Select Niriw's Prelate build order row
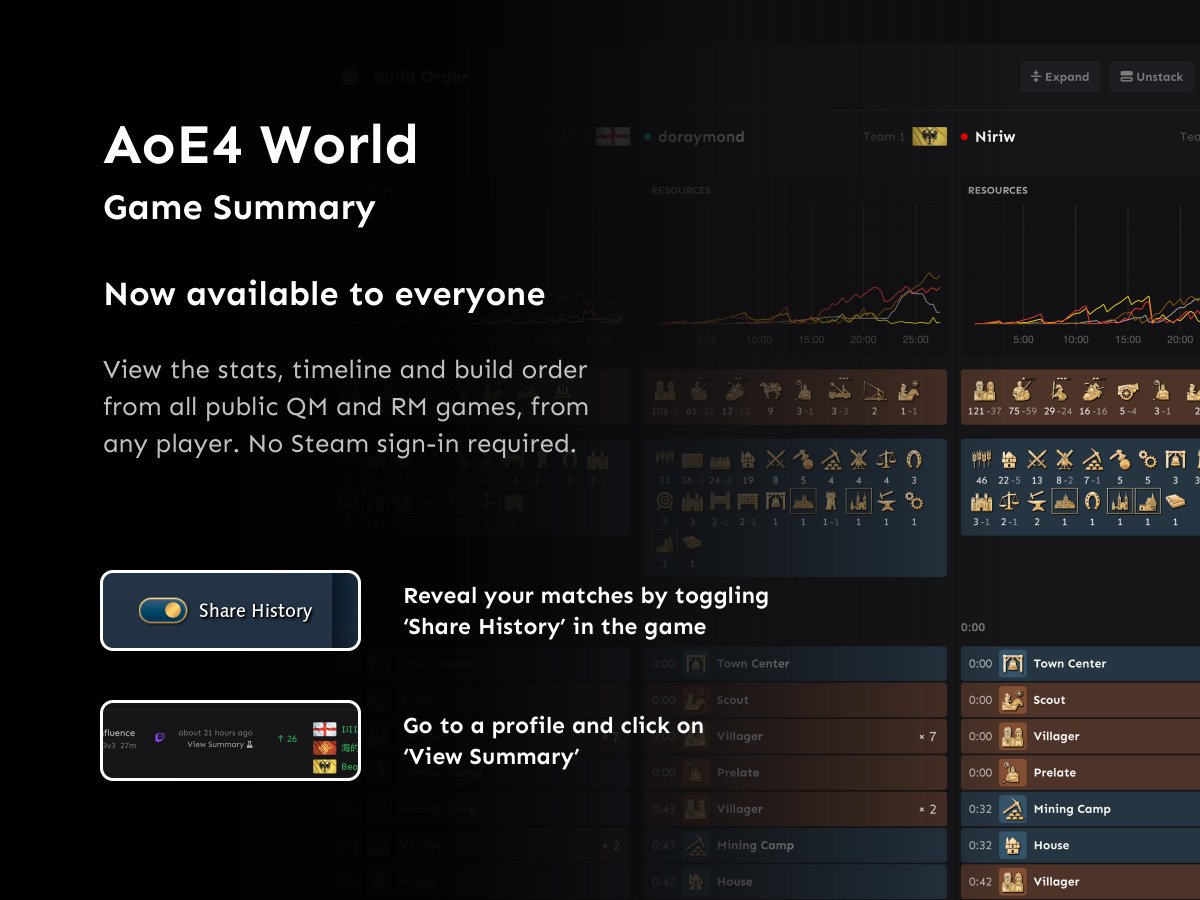 click(1080, 772)
